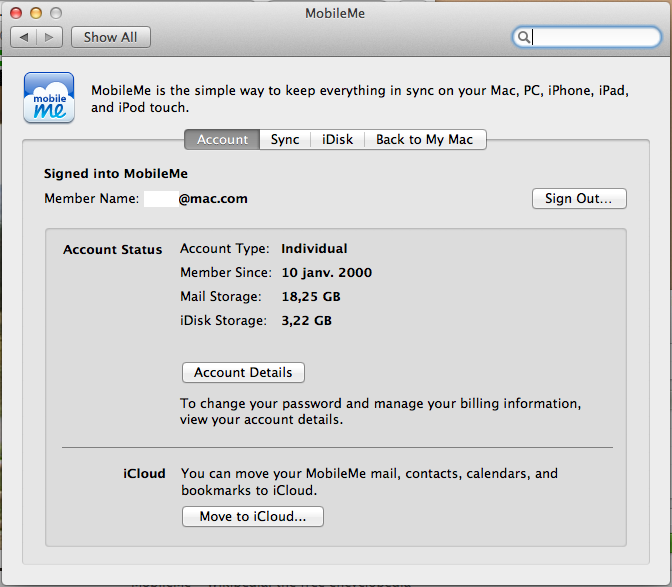Click the Sign Out... button
The height and width of the screenshot is (587, 672).
click(579, 198)
